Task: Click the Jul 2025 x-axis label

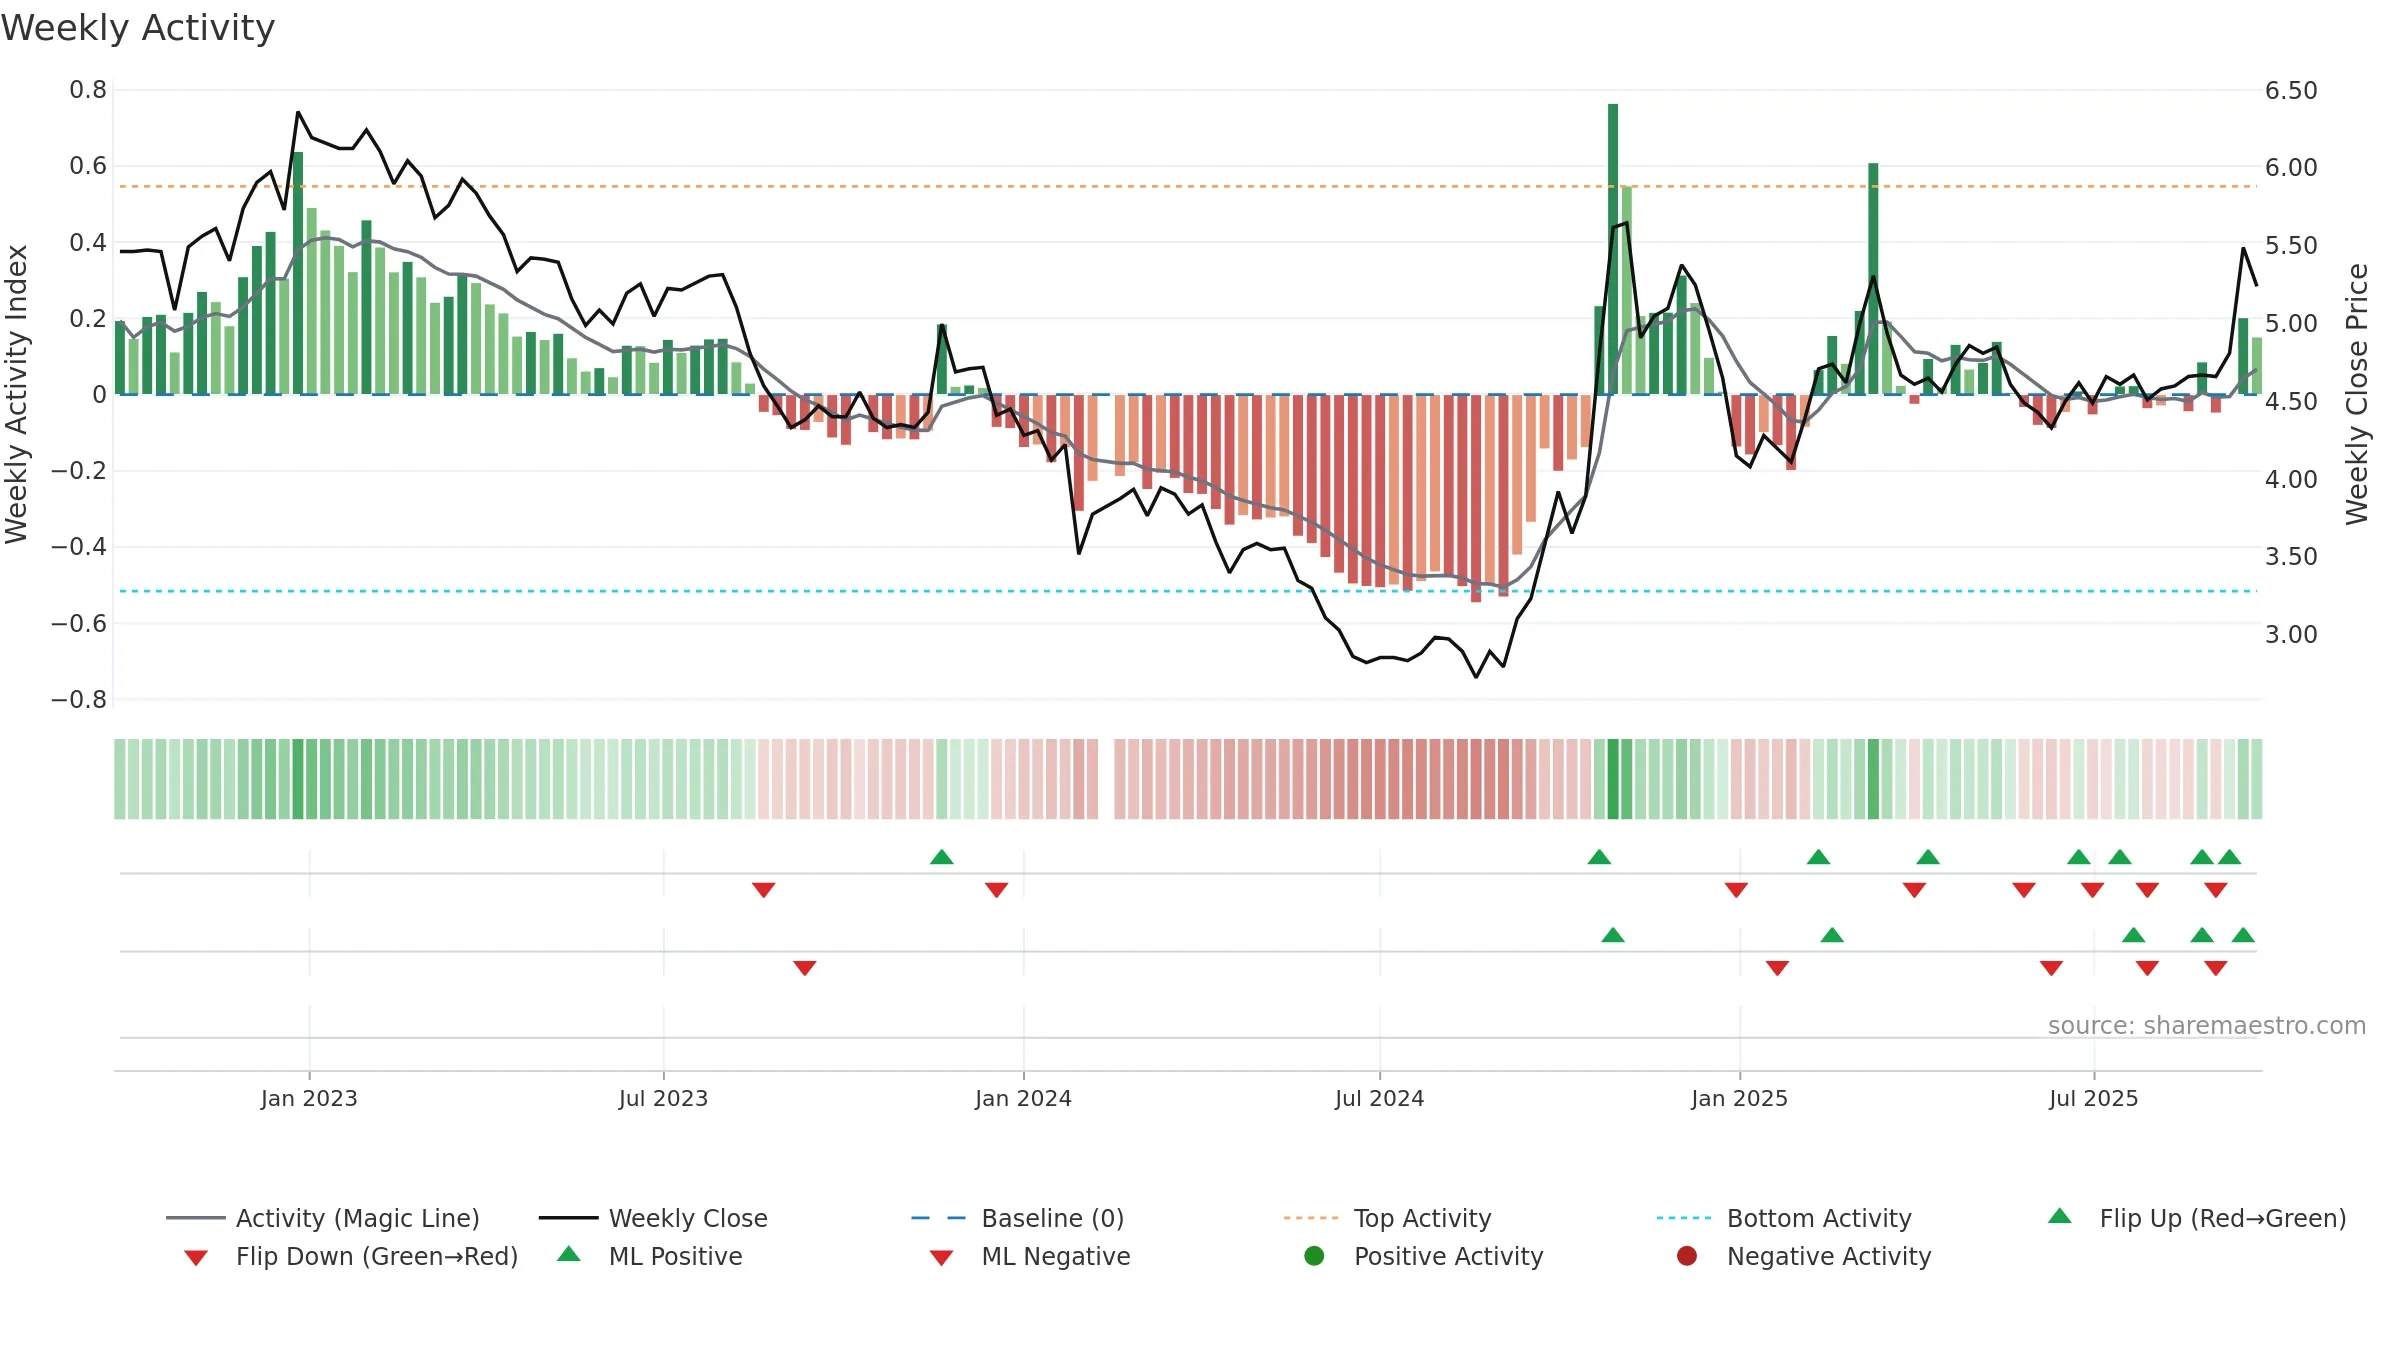Action: point(2093,1098)
